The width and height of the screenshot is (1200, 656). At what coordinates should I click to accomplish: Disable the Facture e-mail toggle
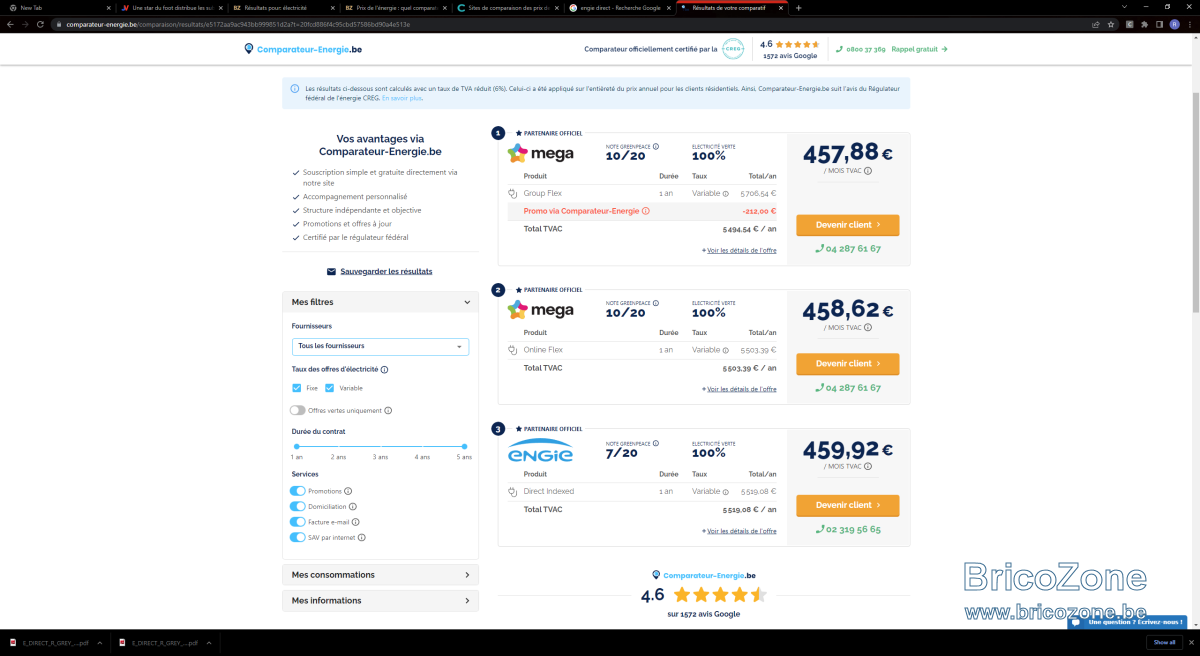click(x=297, y=522)
